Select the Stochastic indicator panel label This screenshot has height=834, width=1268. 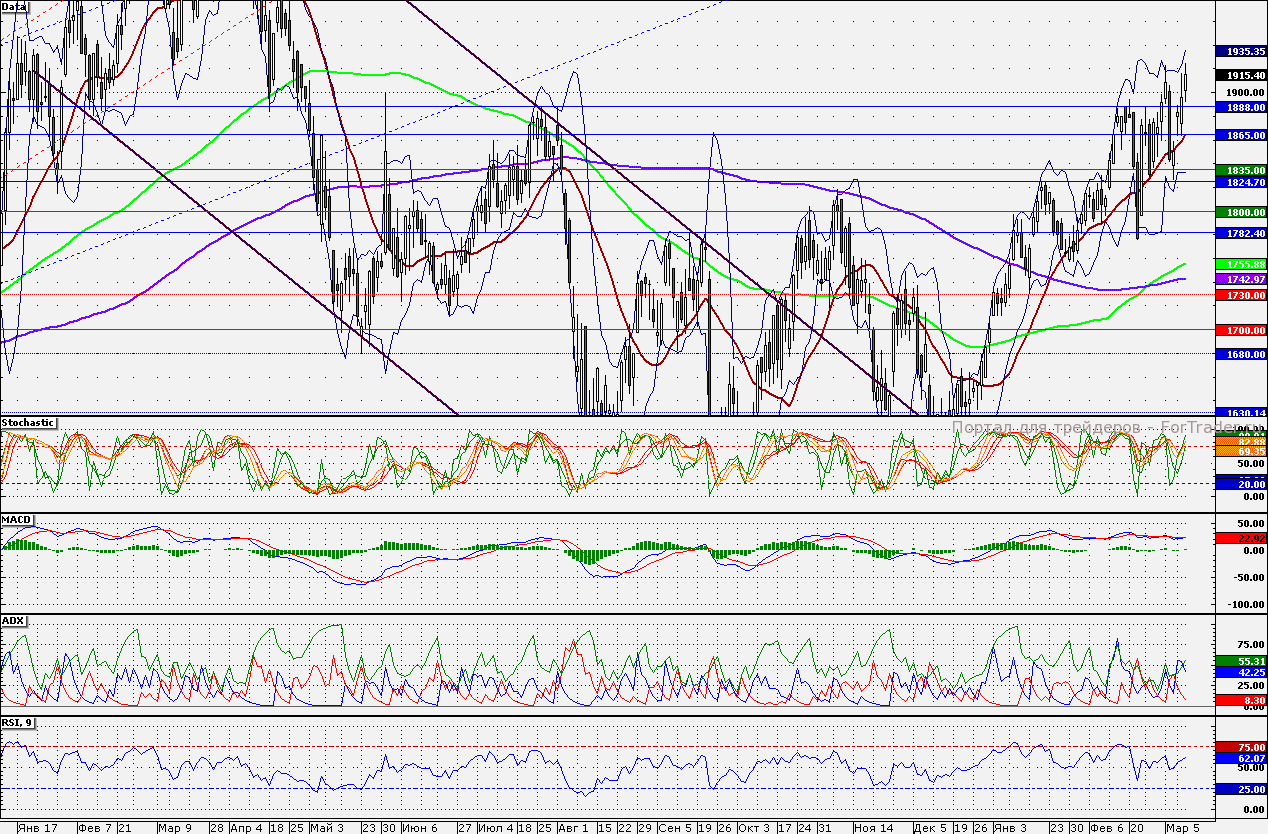pyautogui.click(x=28, y=423)
